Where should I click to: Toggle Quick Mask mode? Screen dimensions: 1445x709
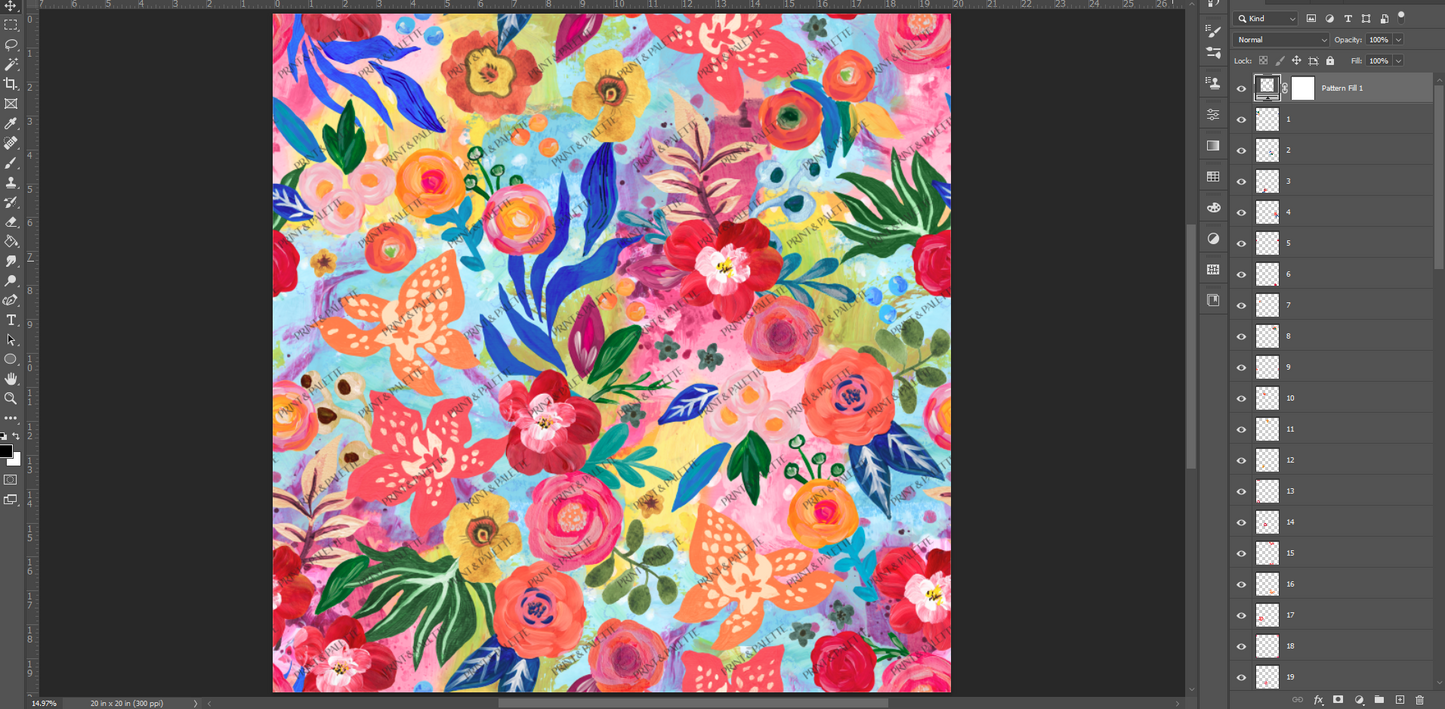(x=11, y=480)
